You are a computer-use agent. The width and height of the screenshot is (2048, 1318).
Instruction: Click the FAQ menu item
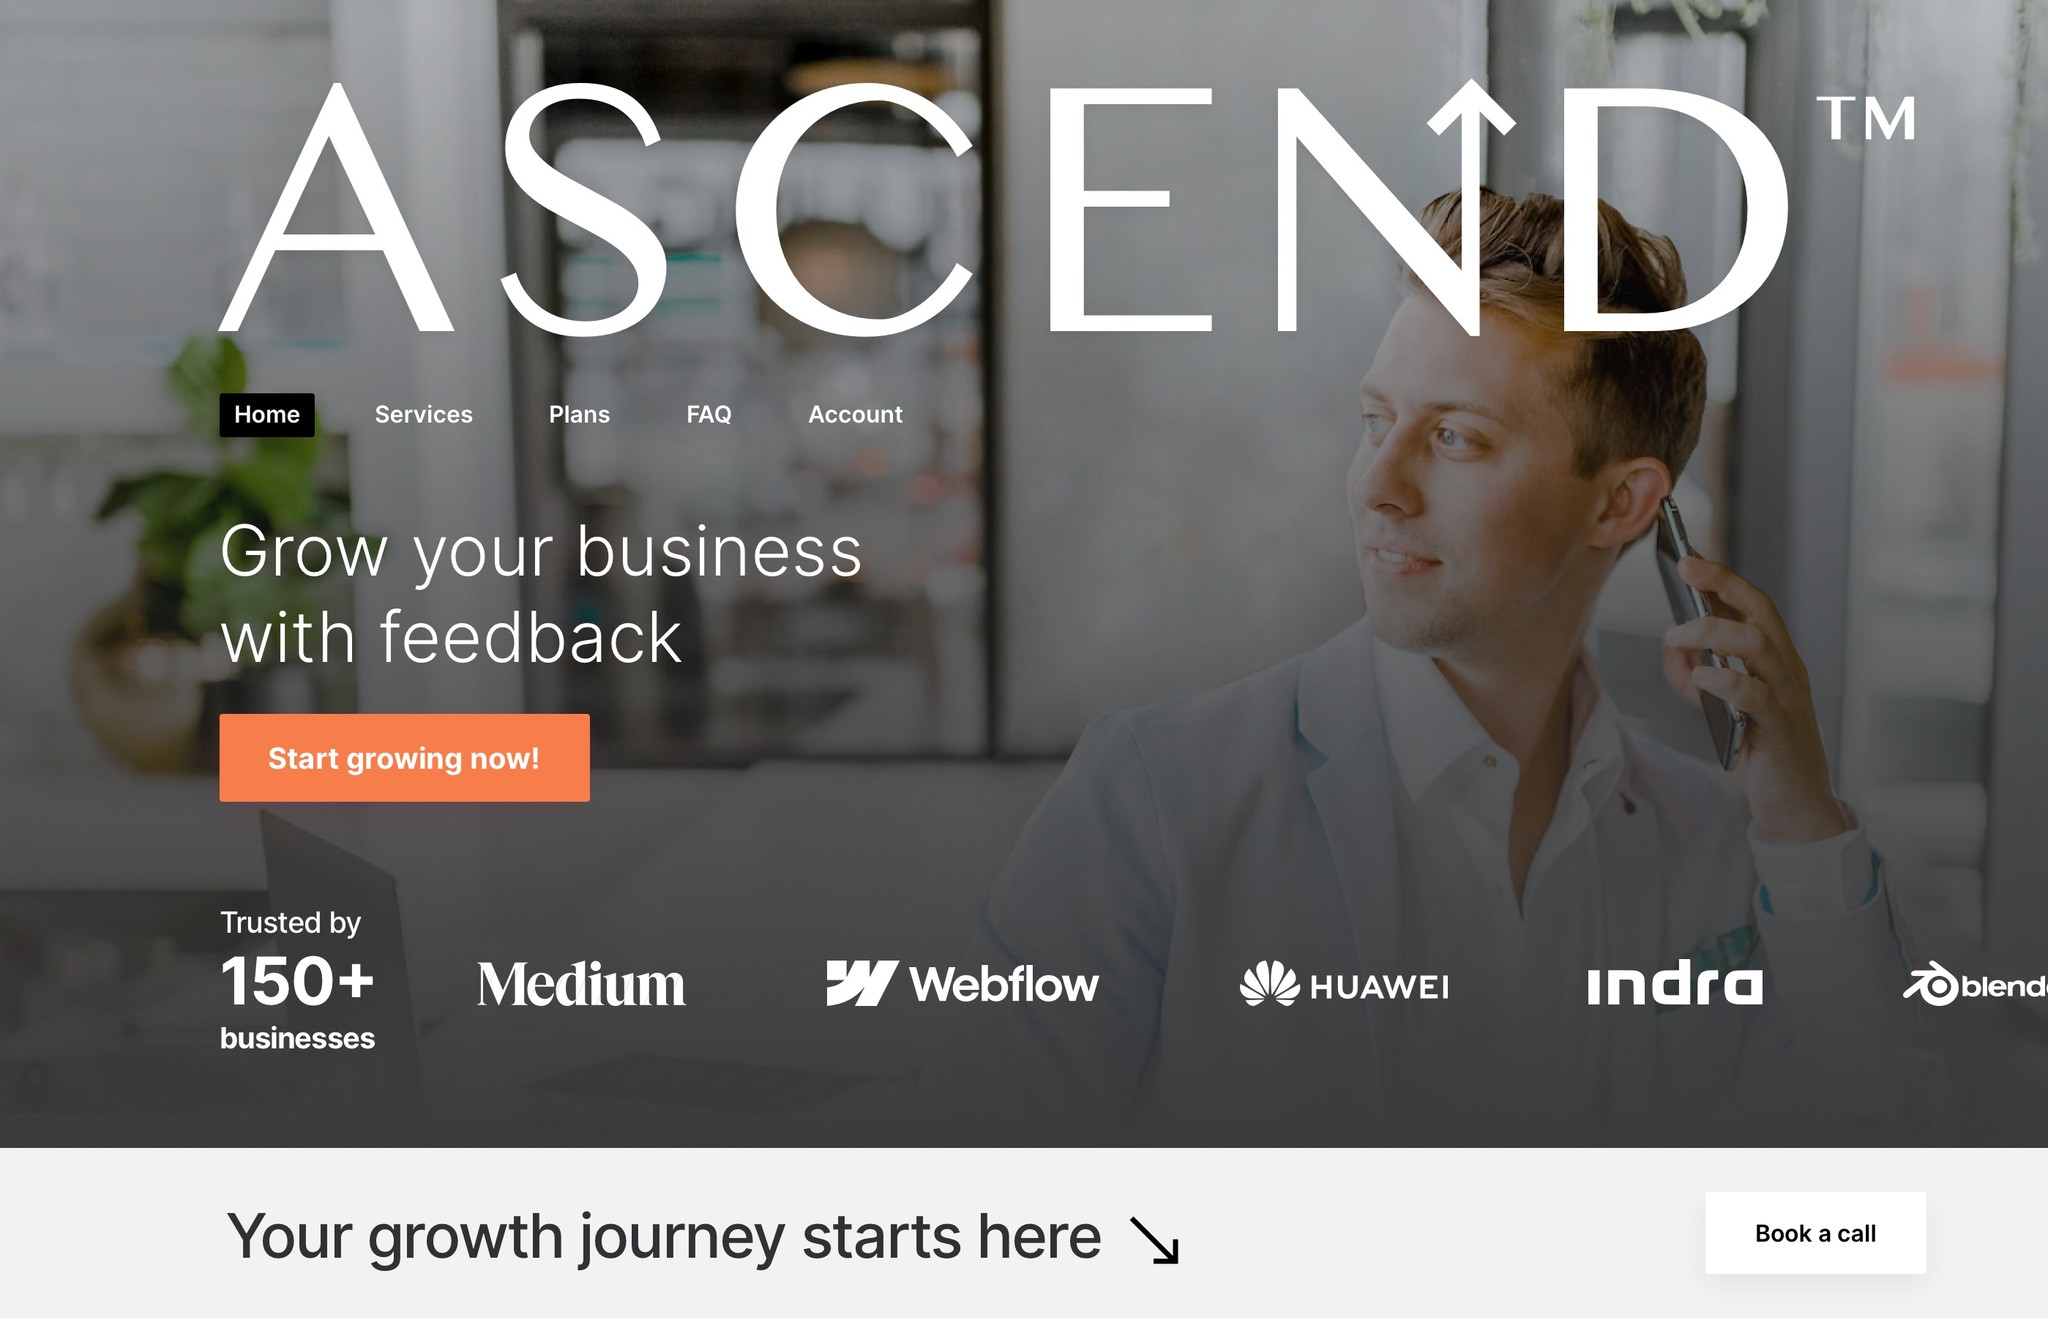point(708,415)
